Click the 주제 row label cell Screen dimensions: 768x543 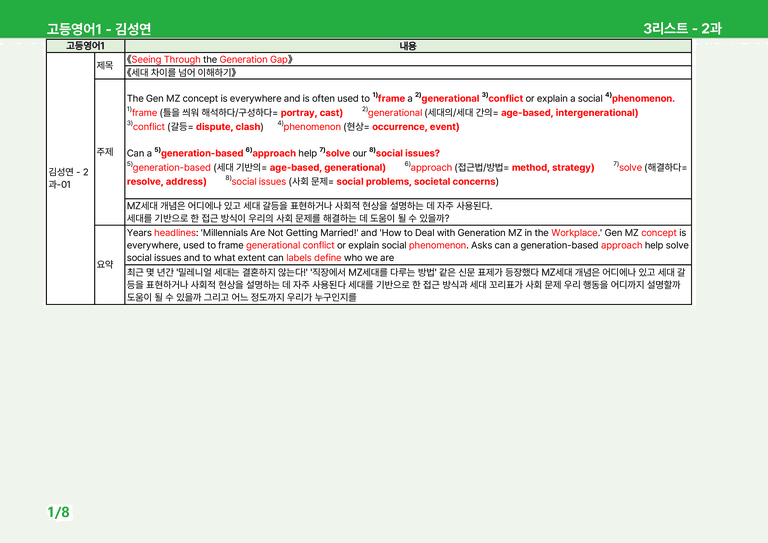(109, 152)
